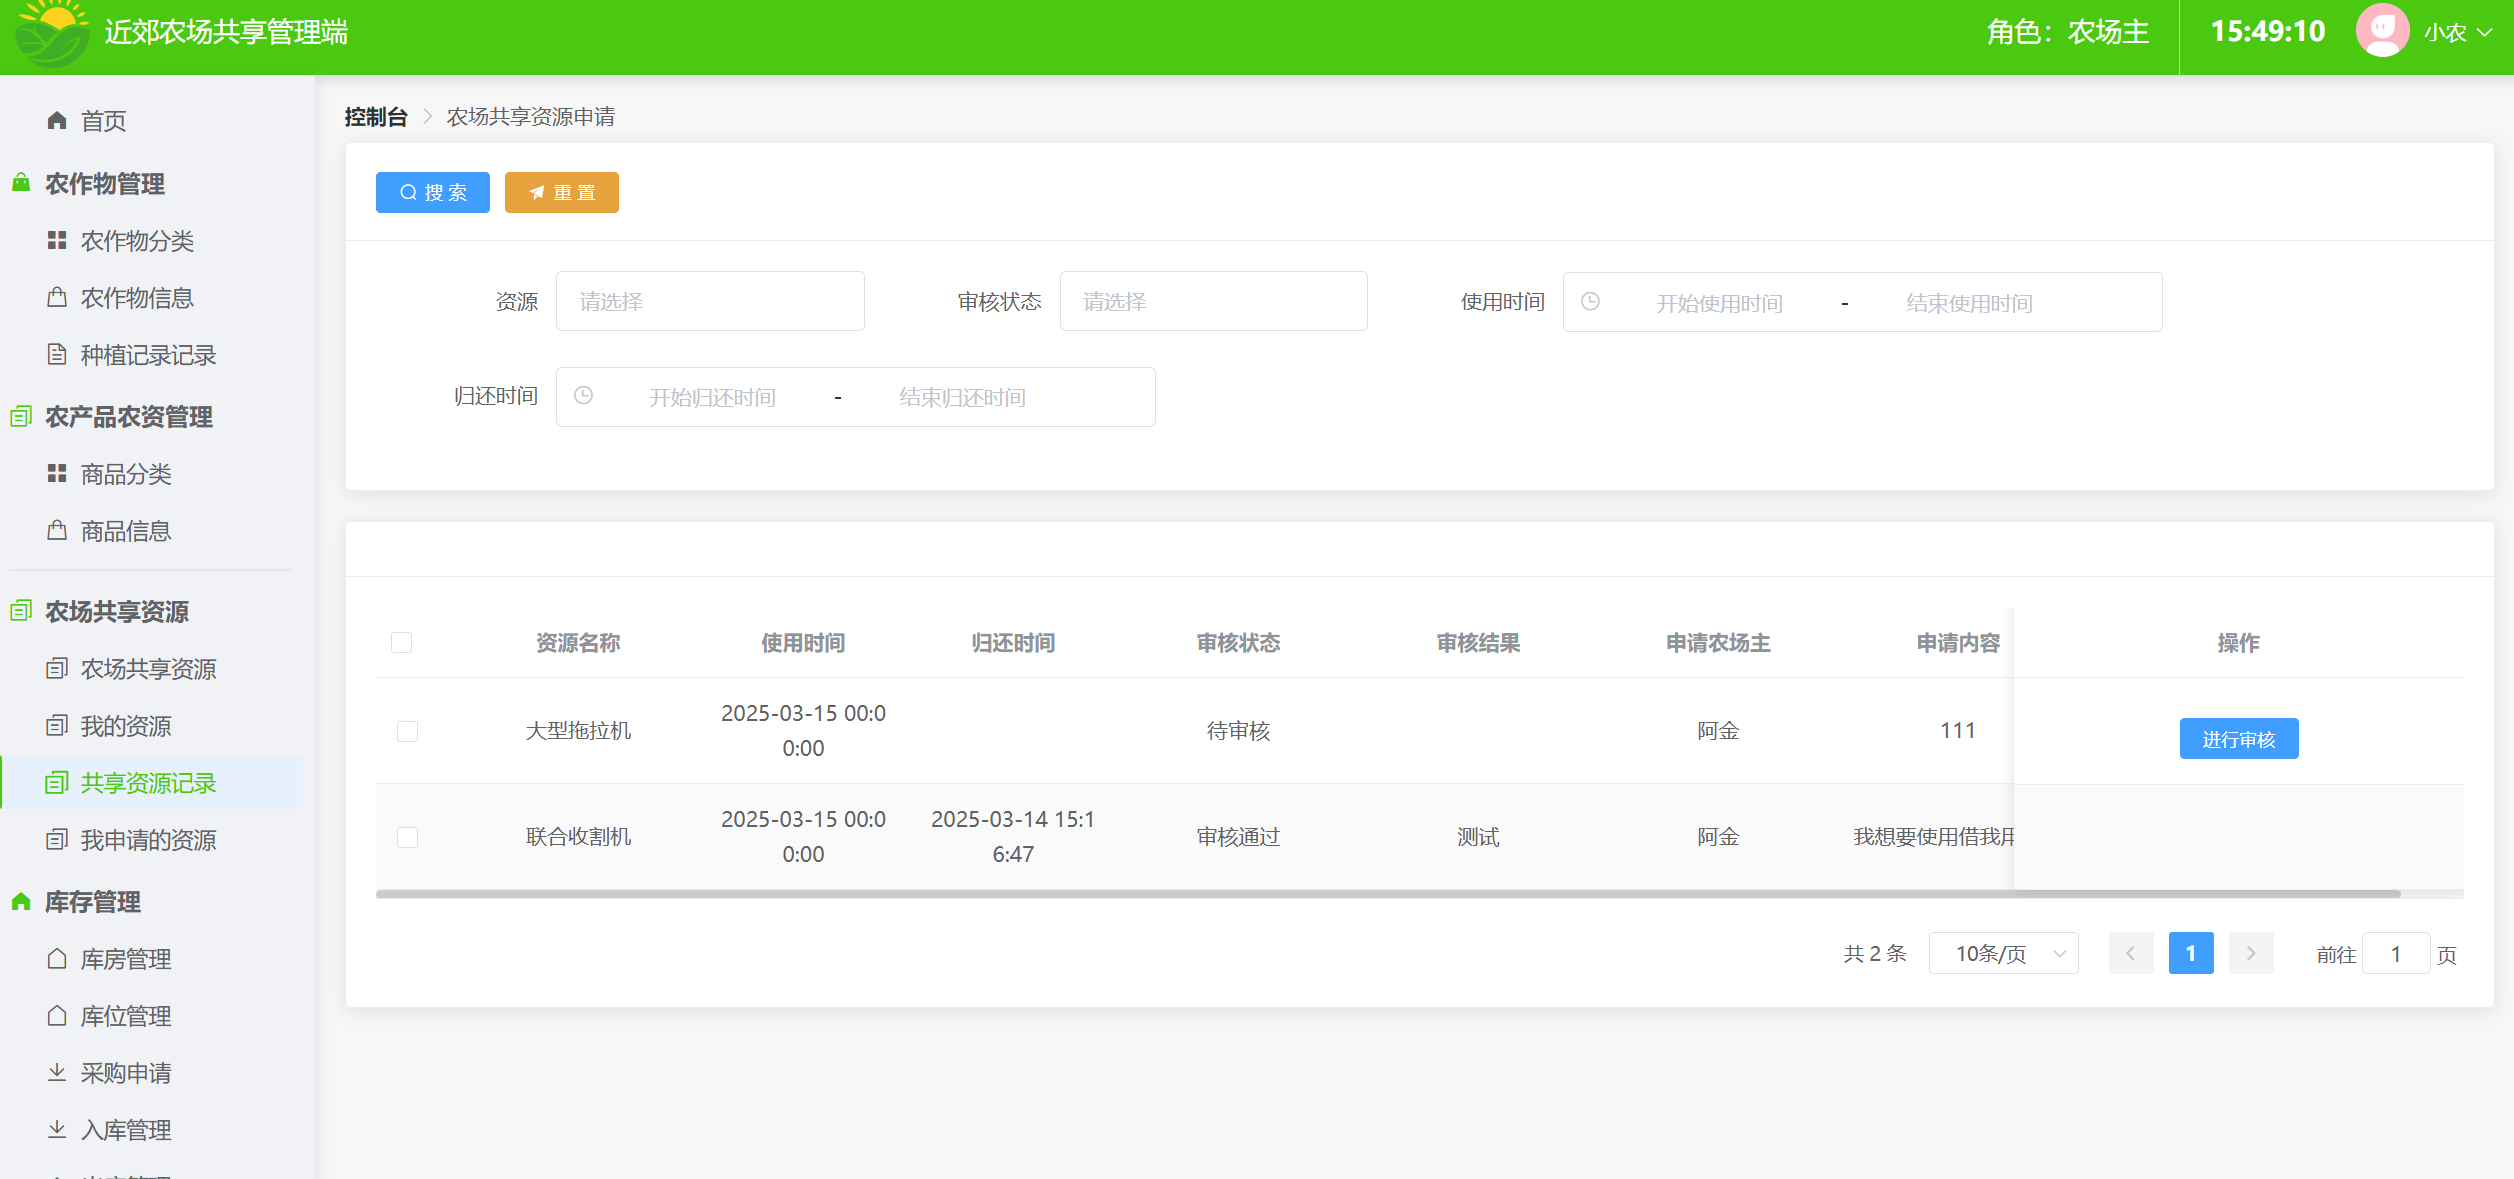Click the icon beside 我申请的资源
2514x1179 pixels.
pos(57,839)
